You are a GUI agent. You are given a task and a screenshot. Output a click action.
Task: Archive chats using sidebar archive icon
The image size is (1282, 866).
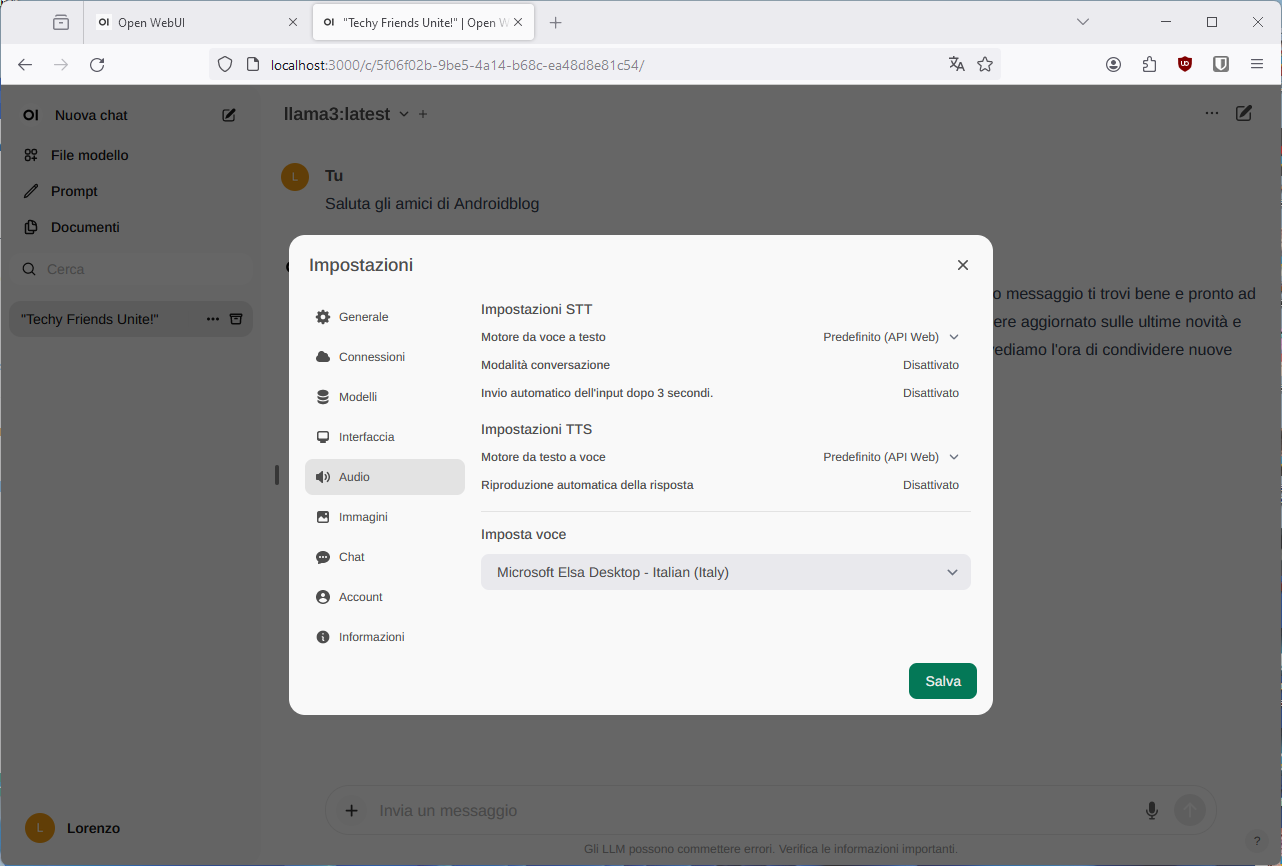(236, 319)
